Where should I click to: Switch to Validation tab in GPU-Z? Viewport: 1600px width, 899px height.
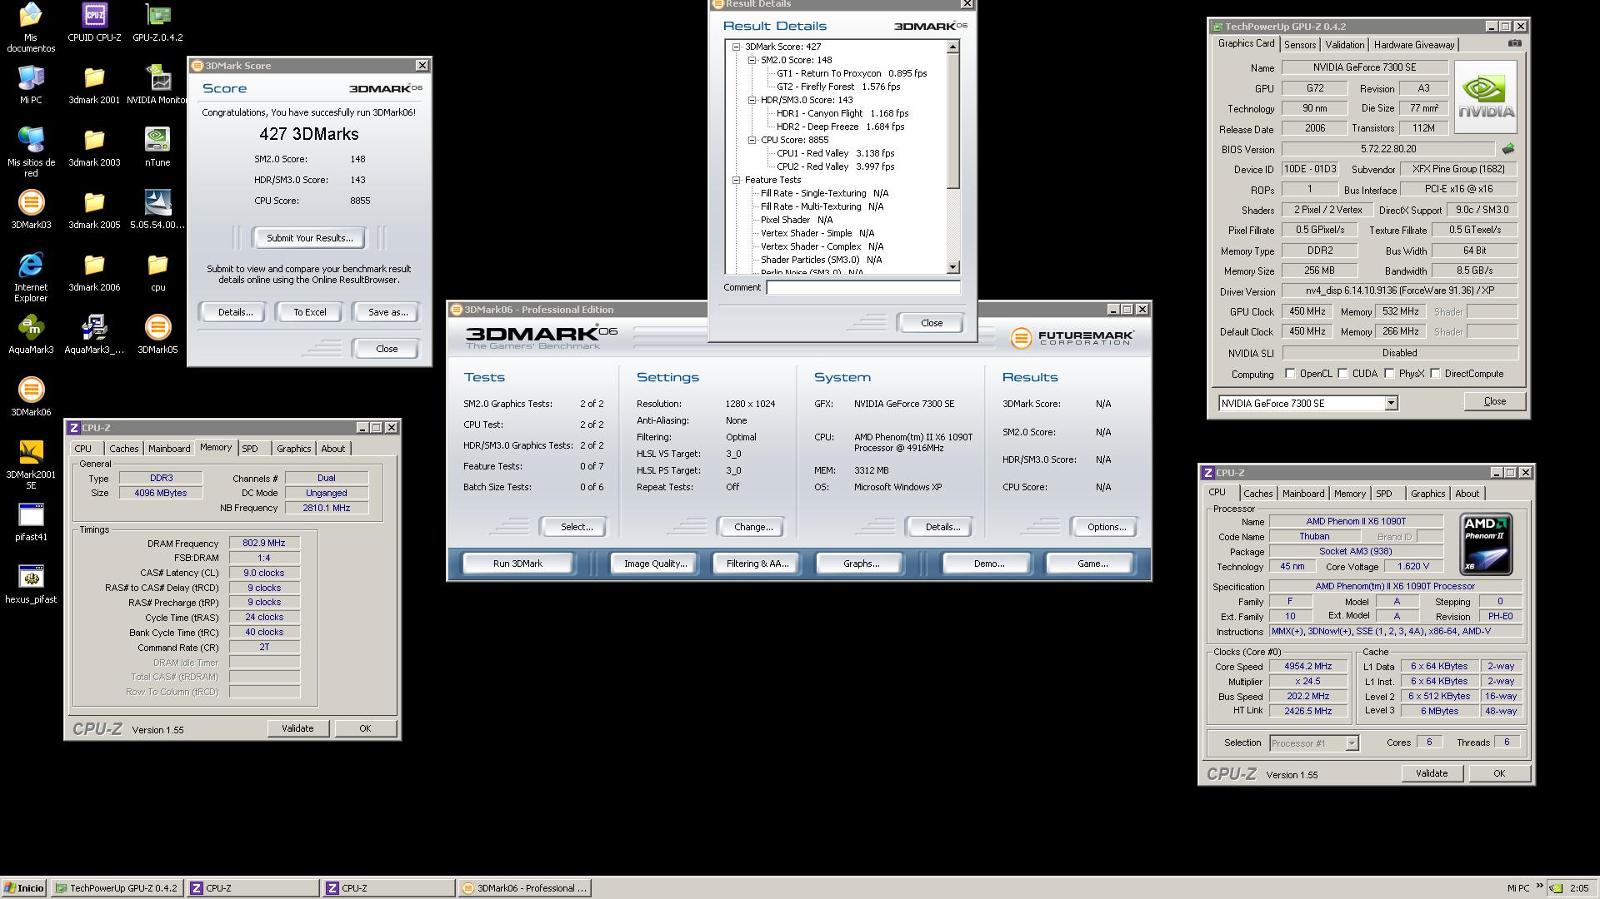(x=1344, y=44)
